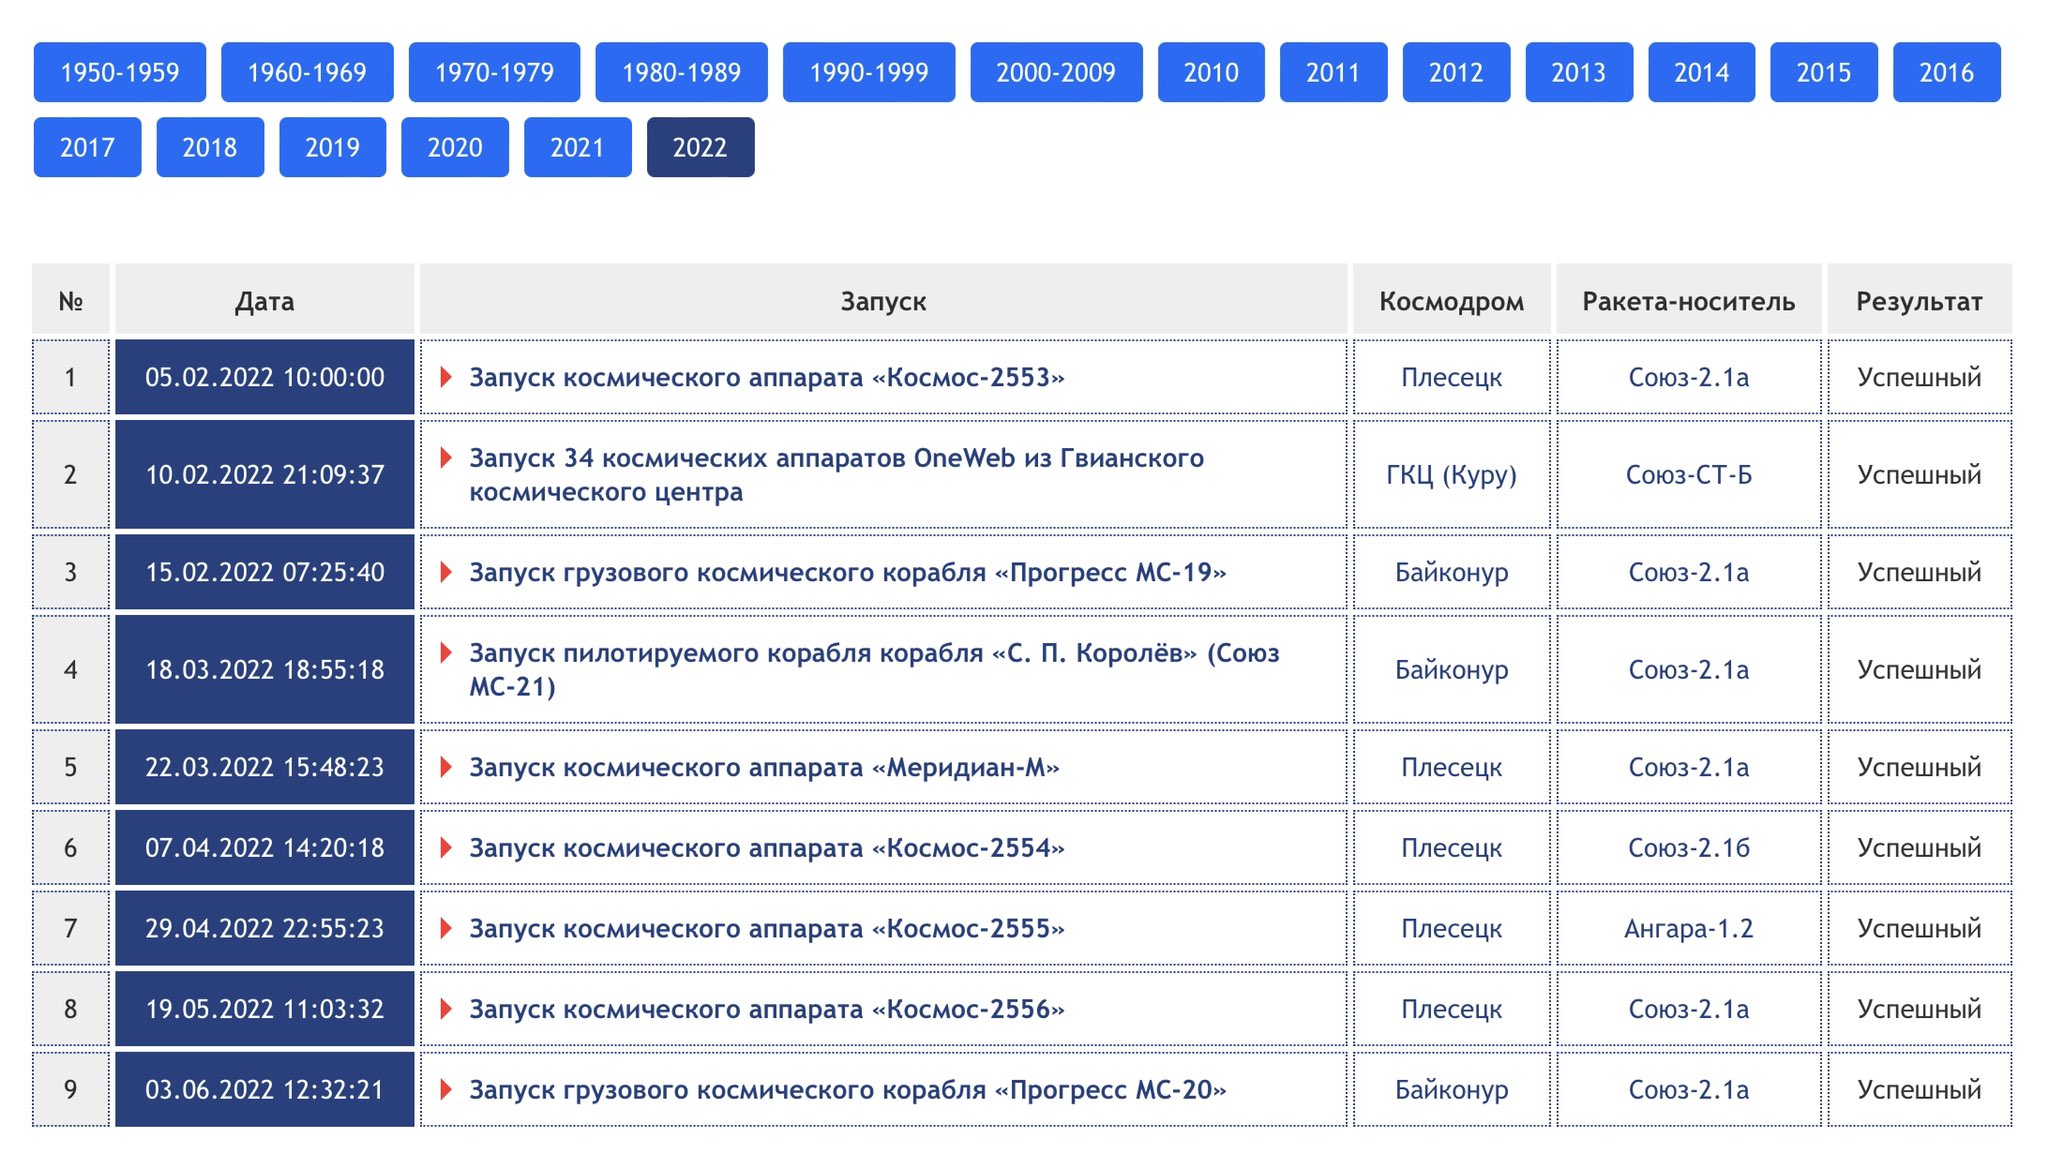
Task: Select the 2016 year button
Action: click(1946, 72)
